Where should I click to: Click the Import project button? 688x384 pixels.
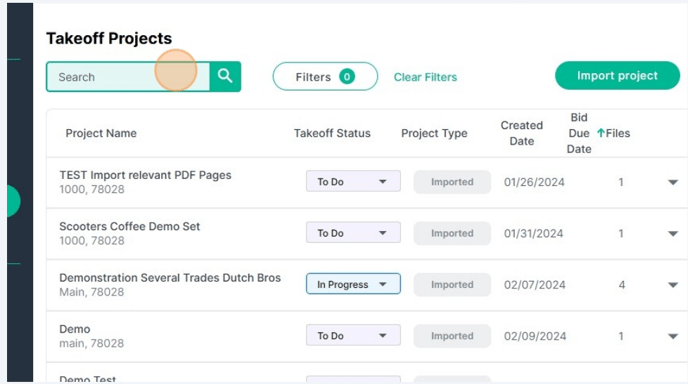point(617,75)
